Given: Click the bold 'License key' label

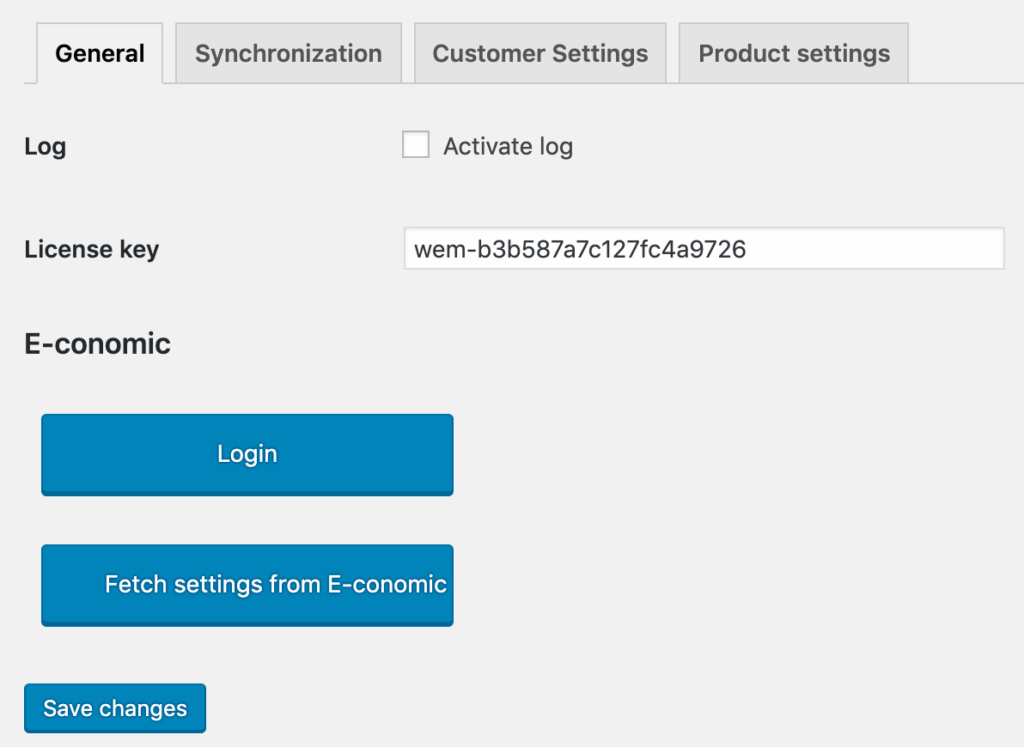Looking at the screenshot, I should (x=91, y=249).
